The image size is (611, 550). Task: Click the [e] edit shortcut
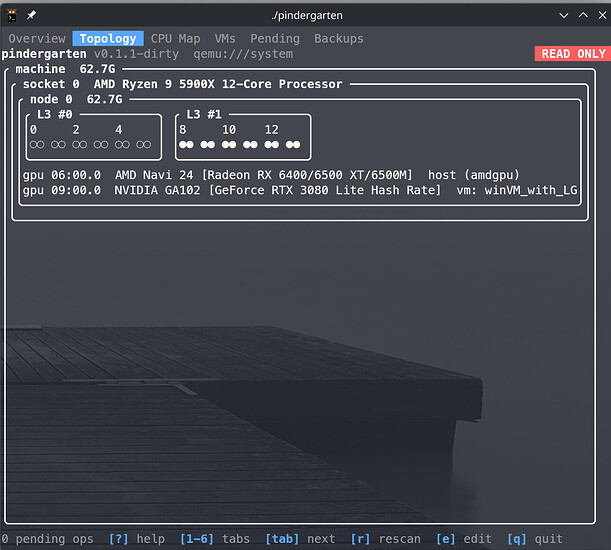coord(463,539)
